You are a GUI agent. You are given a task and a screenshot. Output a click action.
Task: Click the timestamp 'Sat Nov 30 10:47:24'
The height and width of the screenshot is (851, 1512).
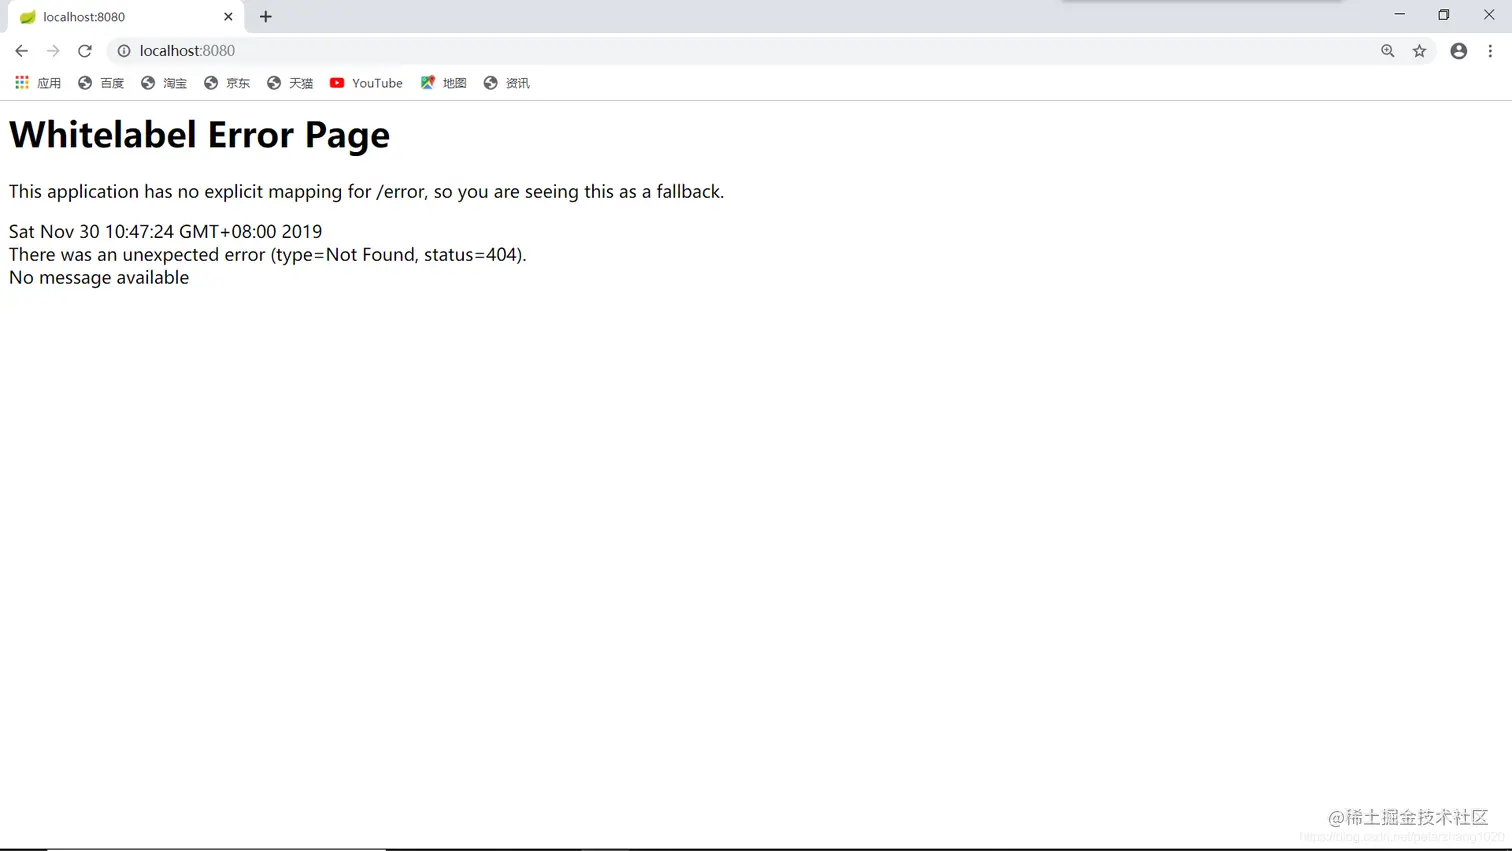[x=165, y=231]
